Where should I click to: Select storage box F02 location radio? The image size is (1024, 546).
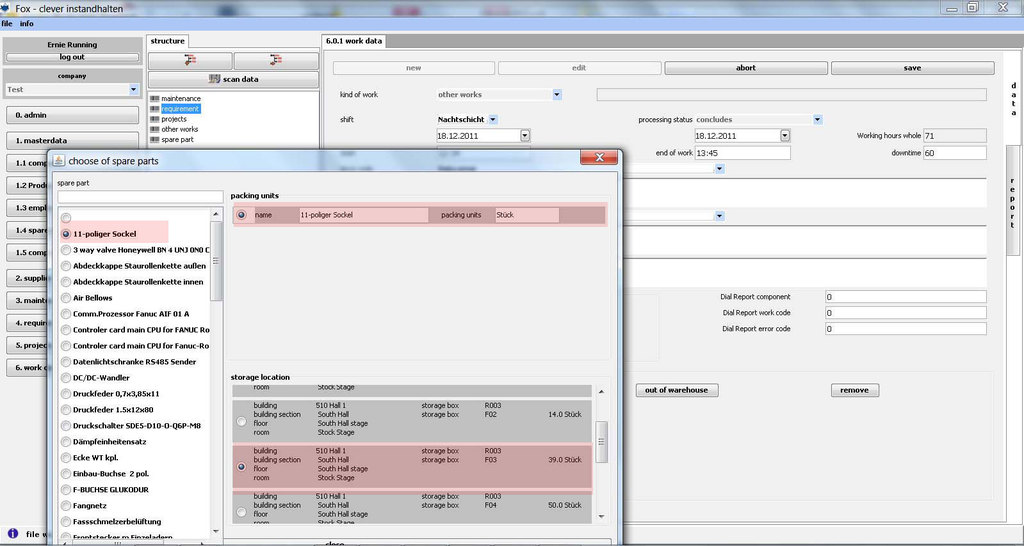[x=241, y=422]
